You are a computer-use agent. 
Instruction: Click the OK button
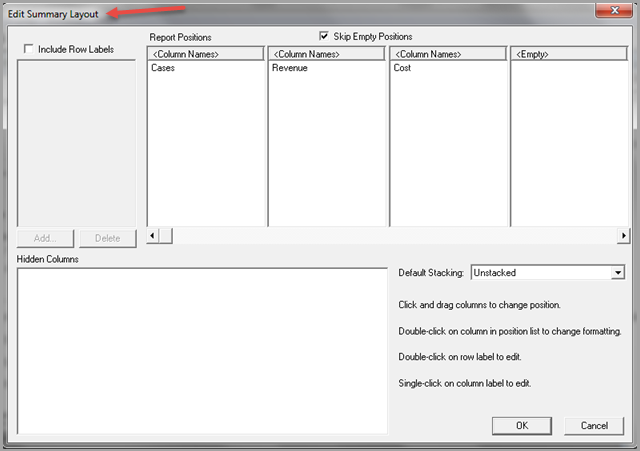pyautogui.click(x=521, y=425)
